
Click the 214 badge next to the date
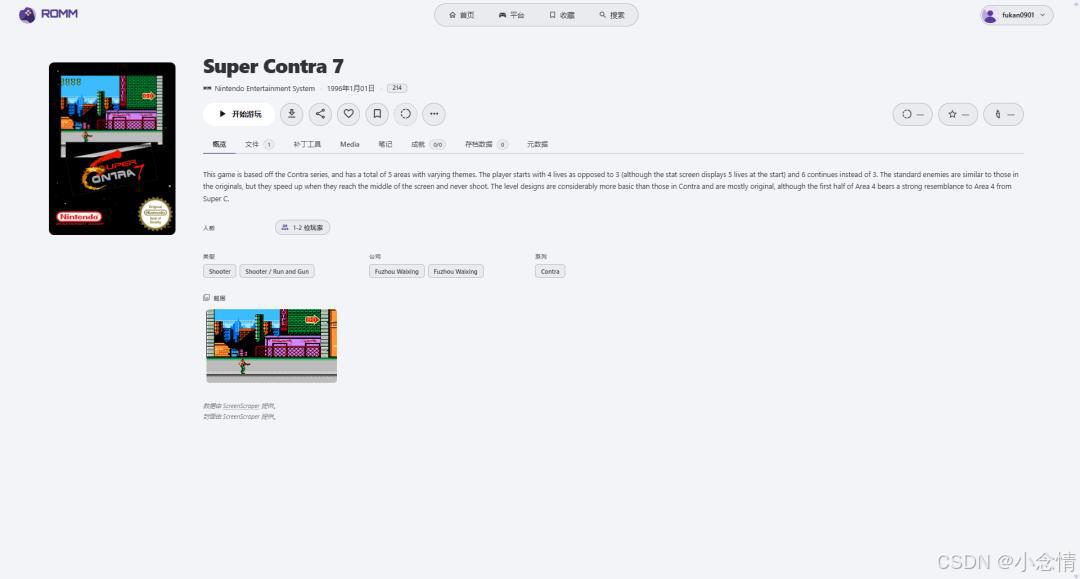[x=397, y=88]
